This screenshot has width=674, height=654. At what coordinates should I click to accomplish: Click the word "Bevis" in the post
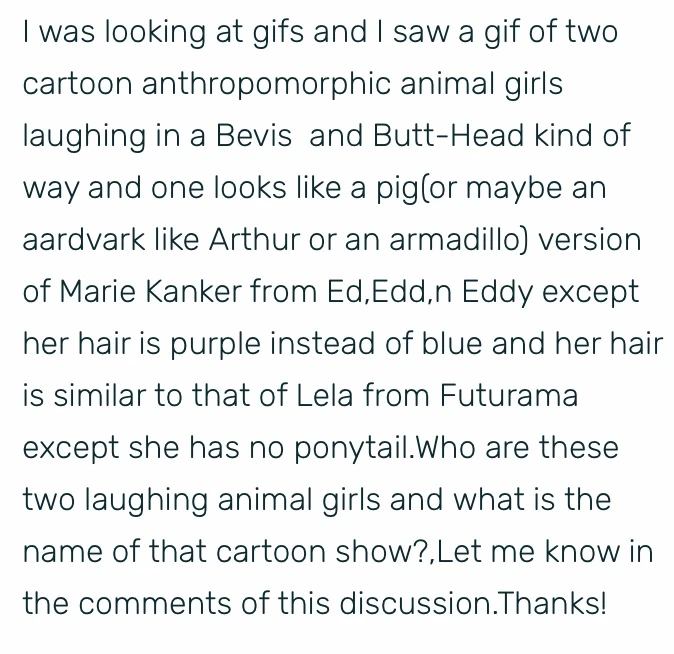pyautogui.click(x=255, y=136)
